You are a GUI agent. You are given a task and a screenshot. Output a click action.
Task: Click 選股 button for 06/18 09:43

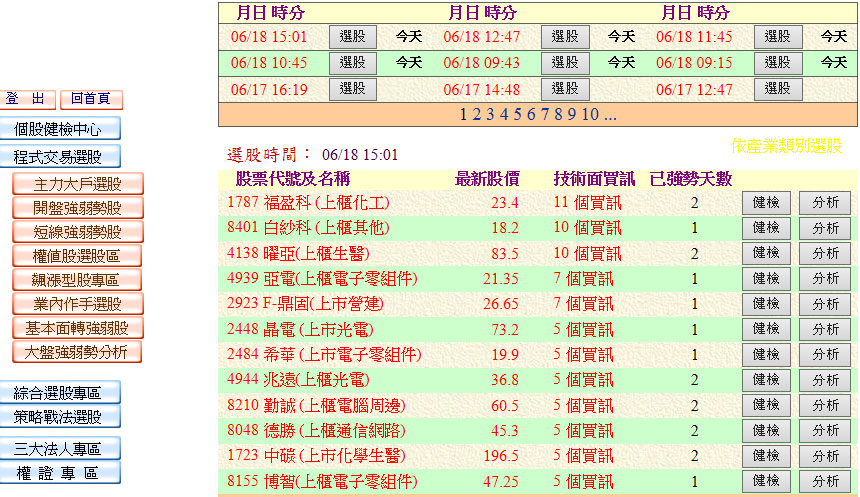point(565,63)
